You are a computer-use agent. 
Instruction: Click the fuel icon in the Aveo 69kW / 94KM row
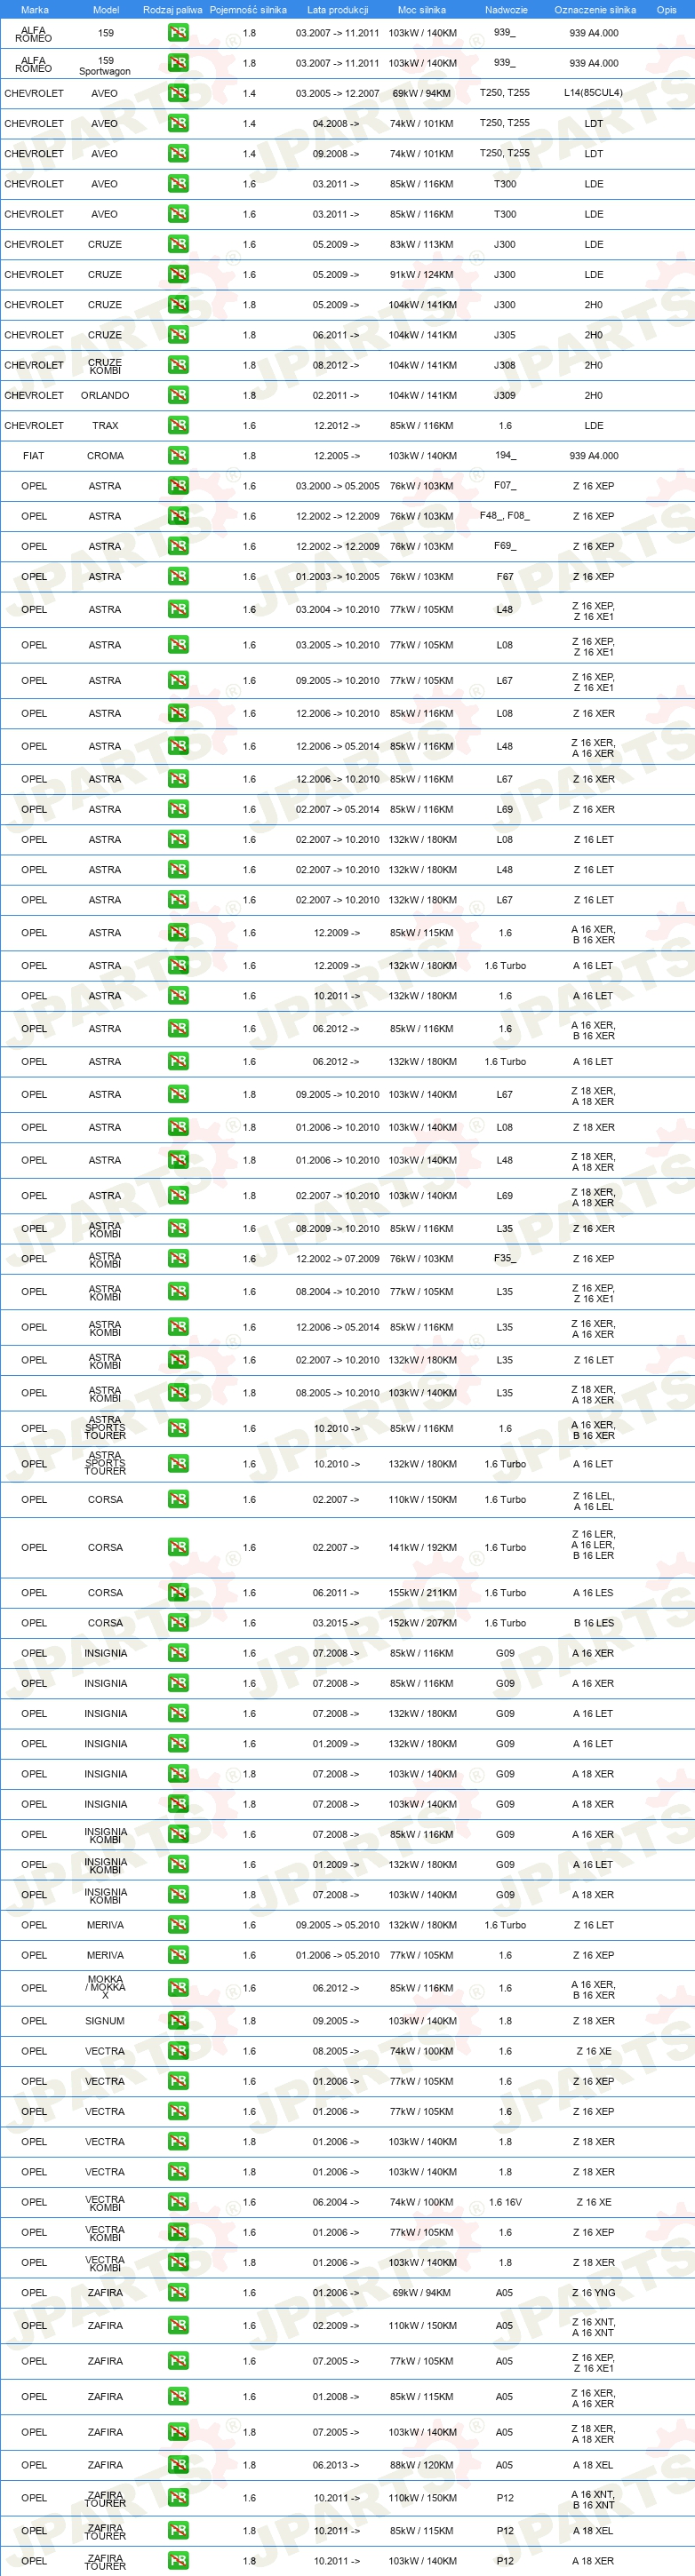point(178,93)
